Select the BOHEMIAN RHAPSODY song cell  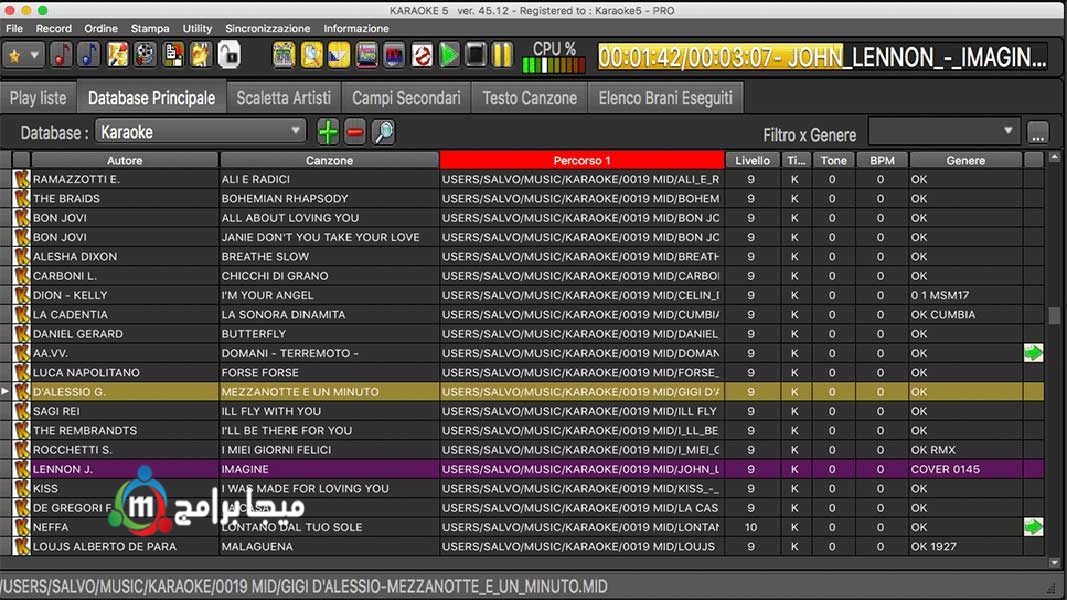329,199
